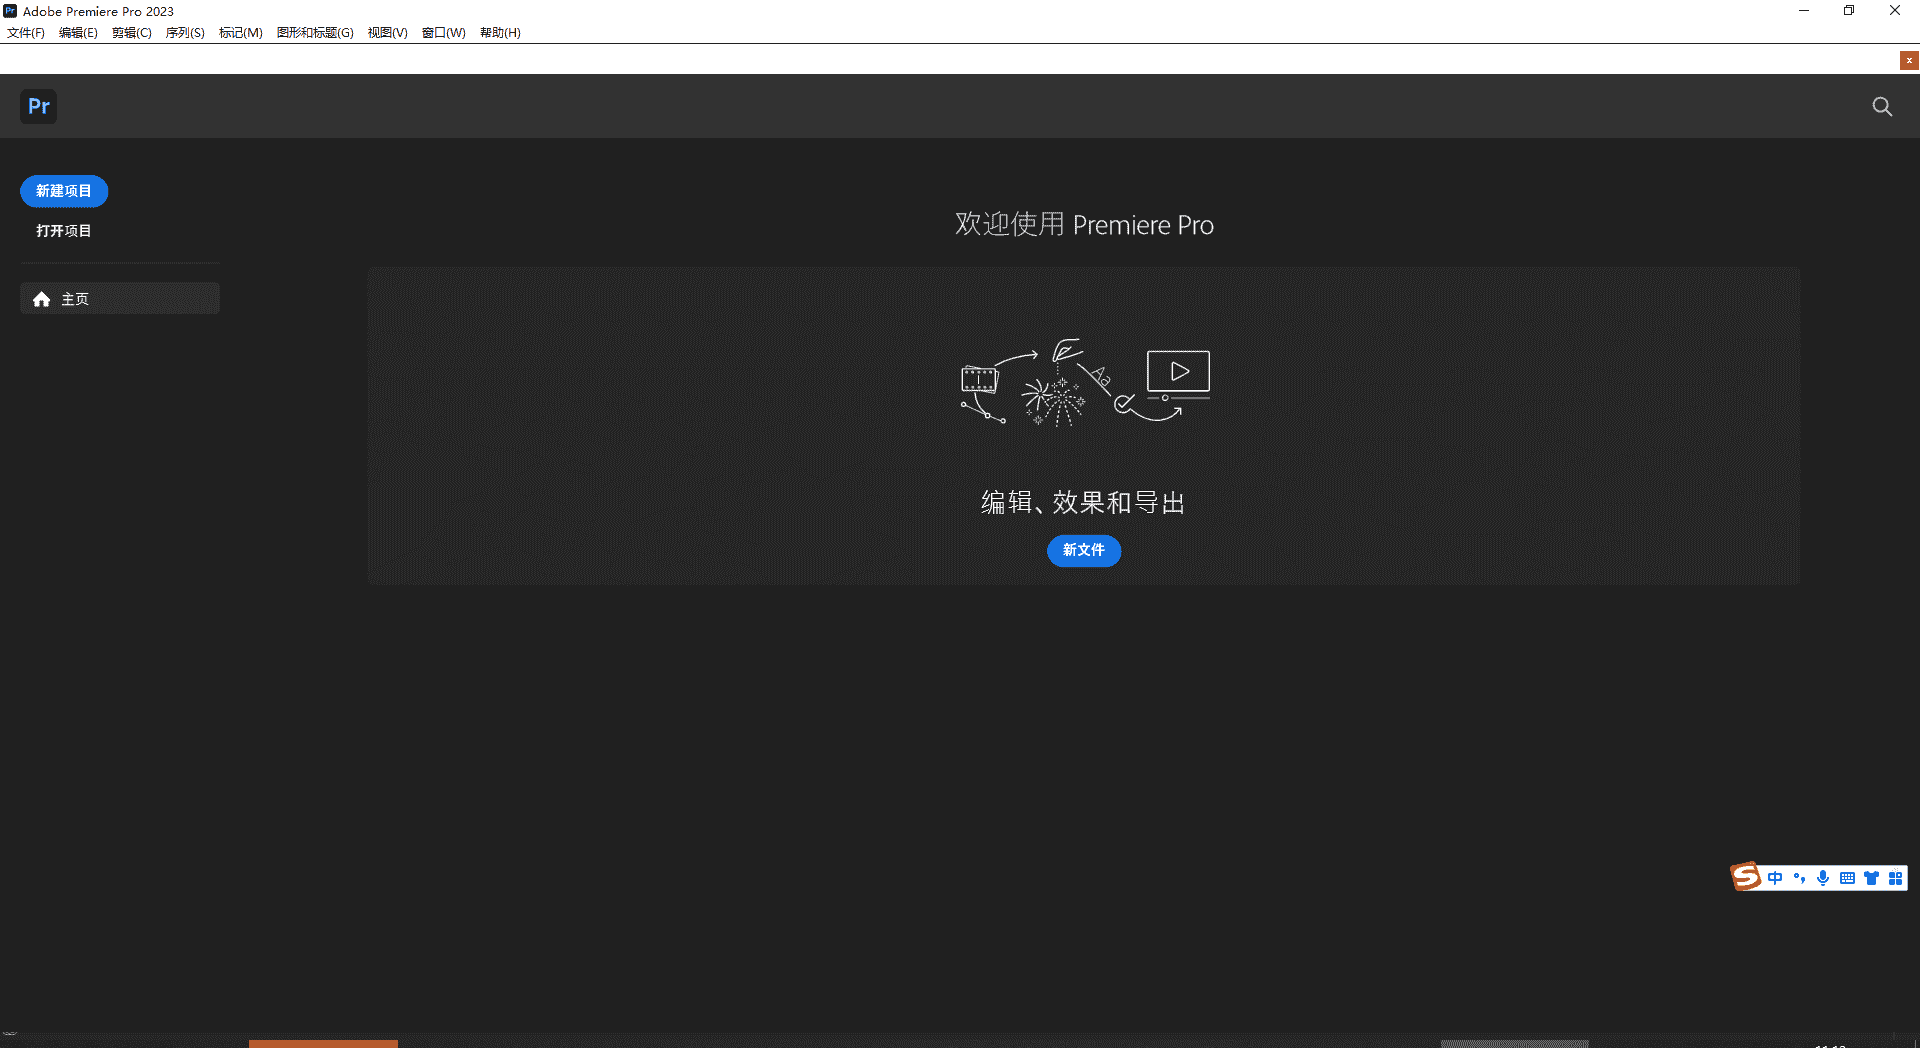Toggle Chinese punctuation mode in Sogou bar
This screenshot has height=1048, width=1920.
coord(1799,878)
